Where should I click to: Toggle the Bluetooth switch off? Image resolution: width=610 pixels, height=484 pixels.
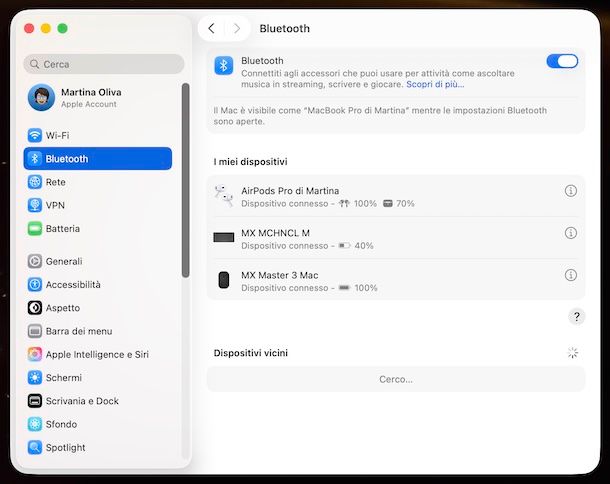[562, 61]
